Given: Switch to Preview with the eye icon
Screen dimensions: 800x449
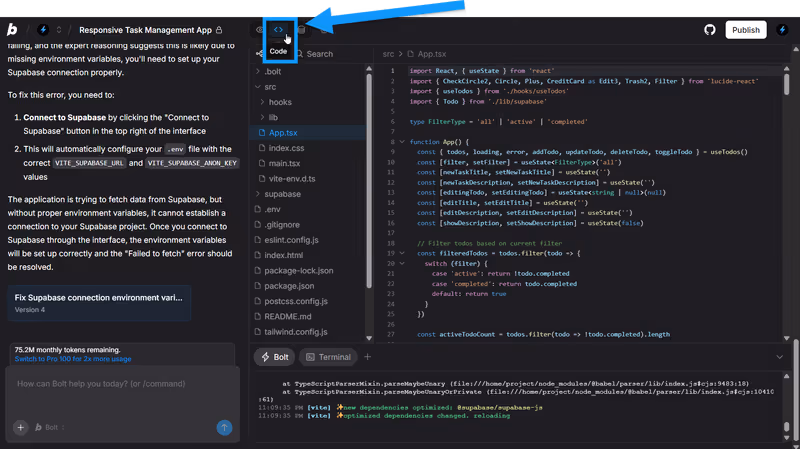Looking at the screenshot, I should point(260,30).
